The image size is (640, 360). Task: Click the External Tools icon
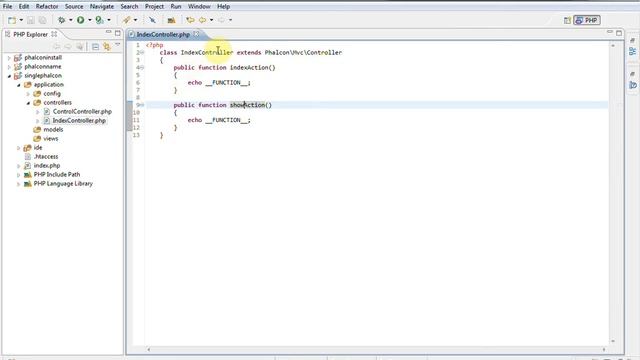[127, 20]
